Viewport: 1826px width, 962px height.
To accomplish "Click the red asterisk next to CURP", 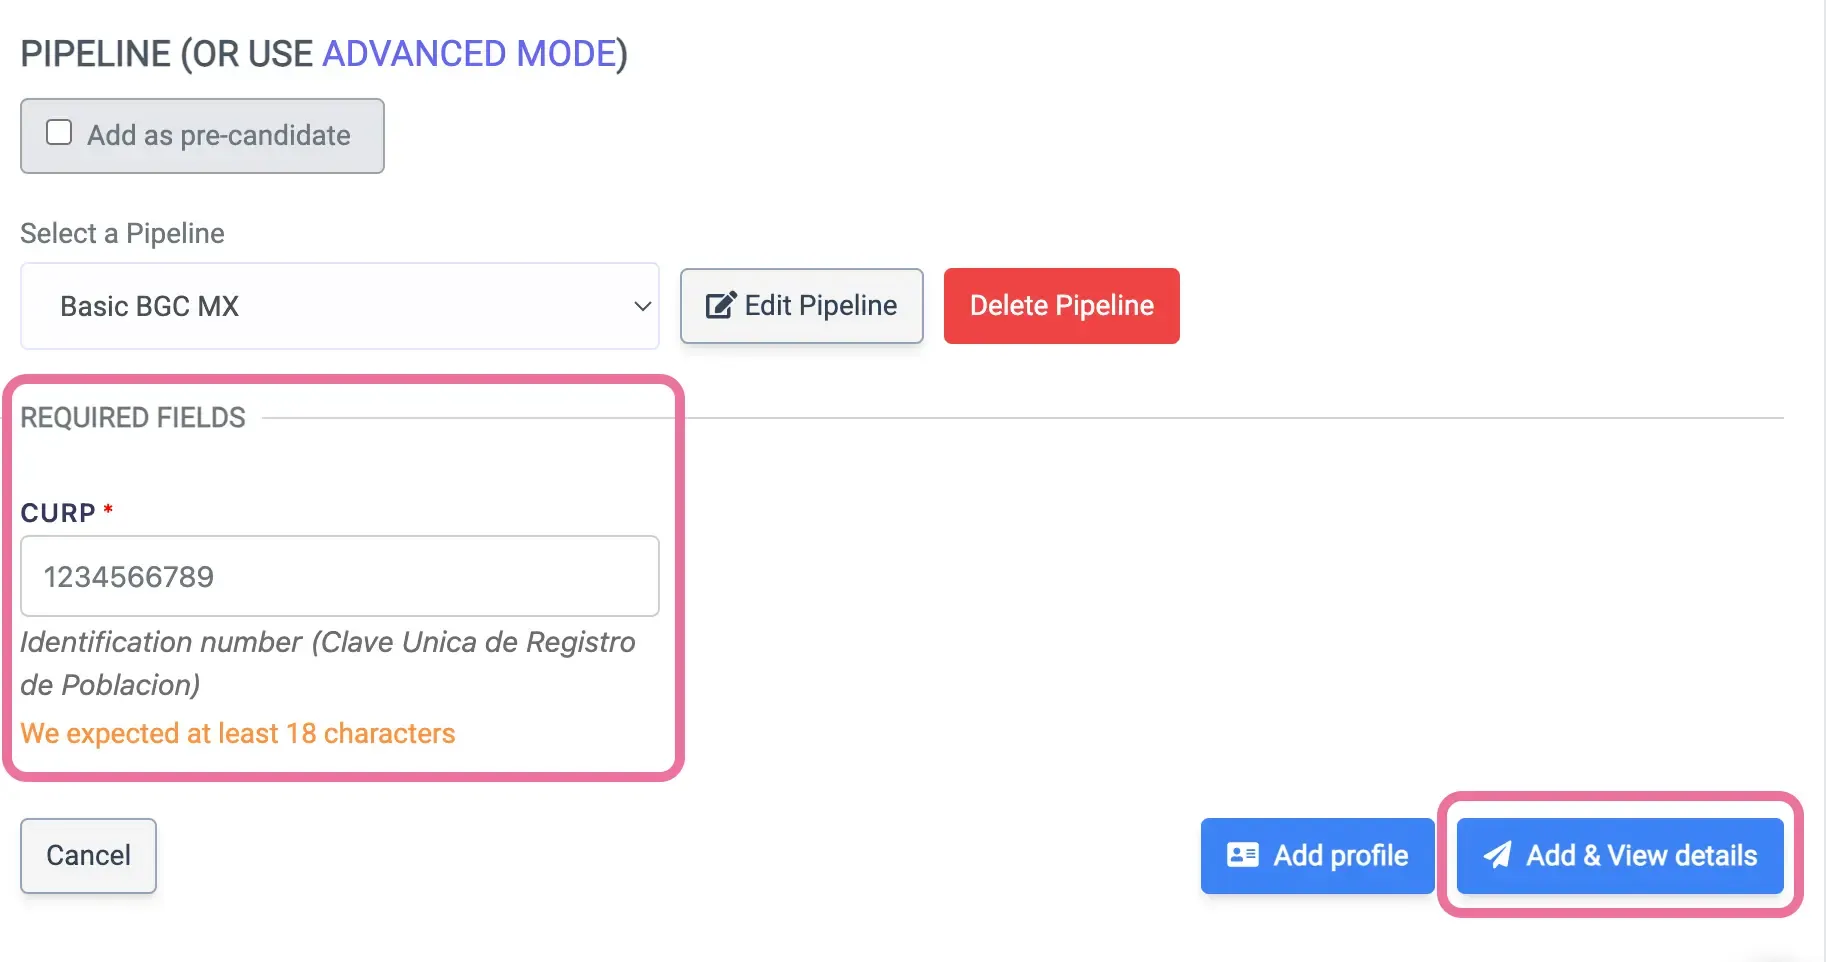I will (108, 508).
